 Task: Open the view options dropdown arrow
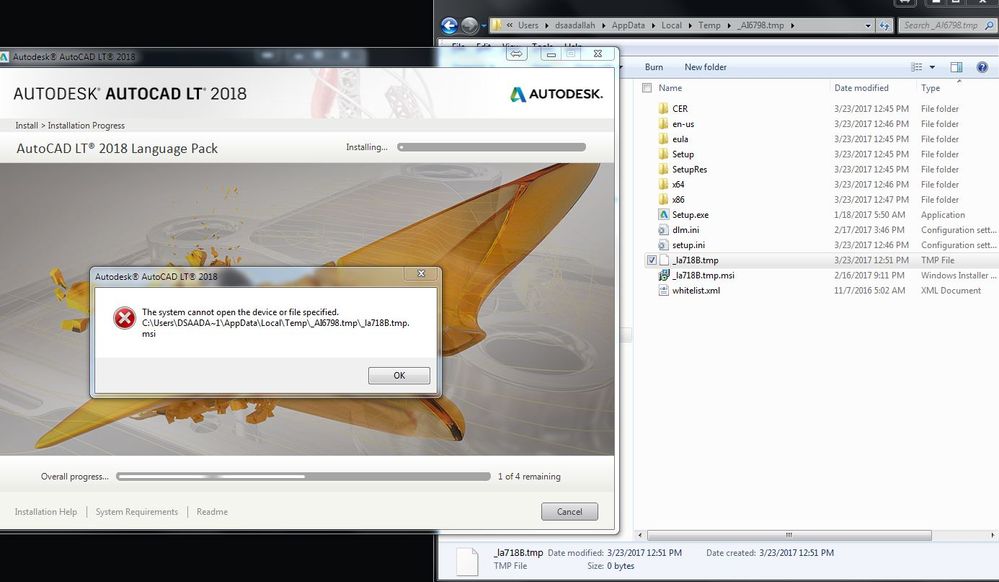(x=932, y=67)
